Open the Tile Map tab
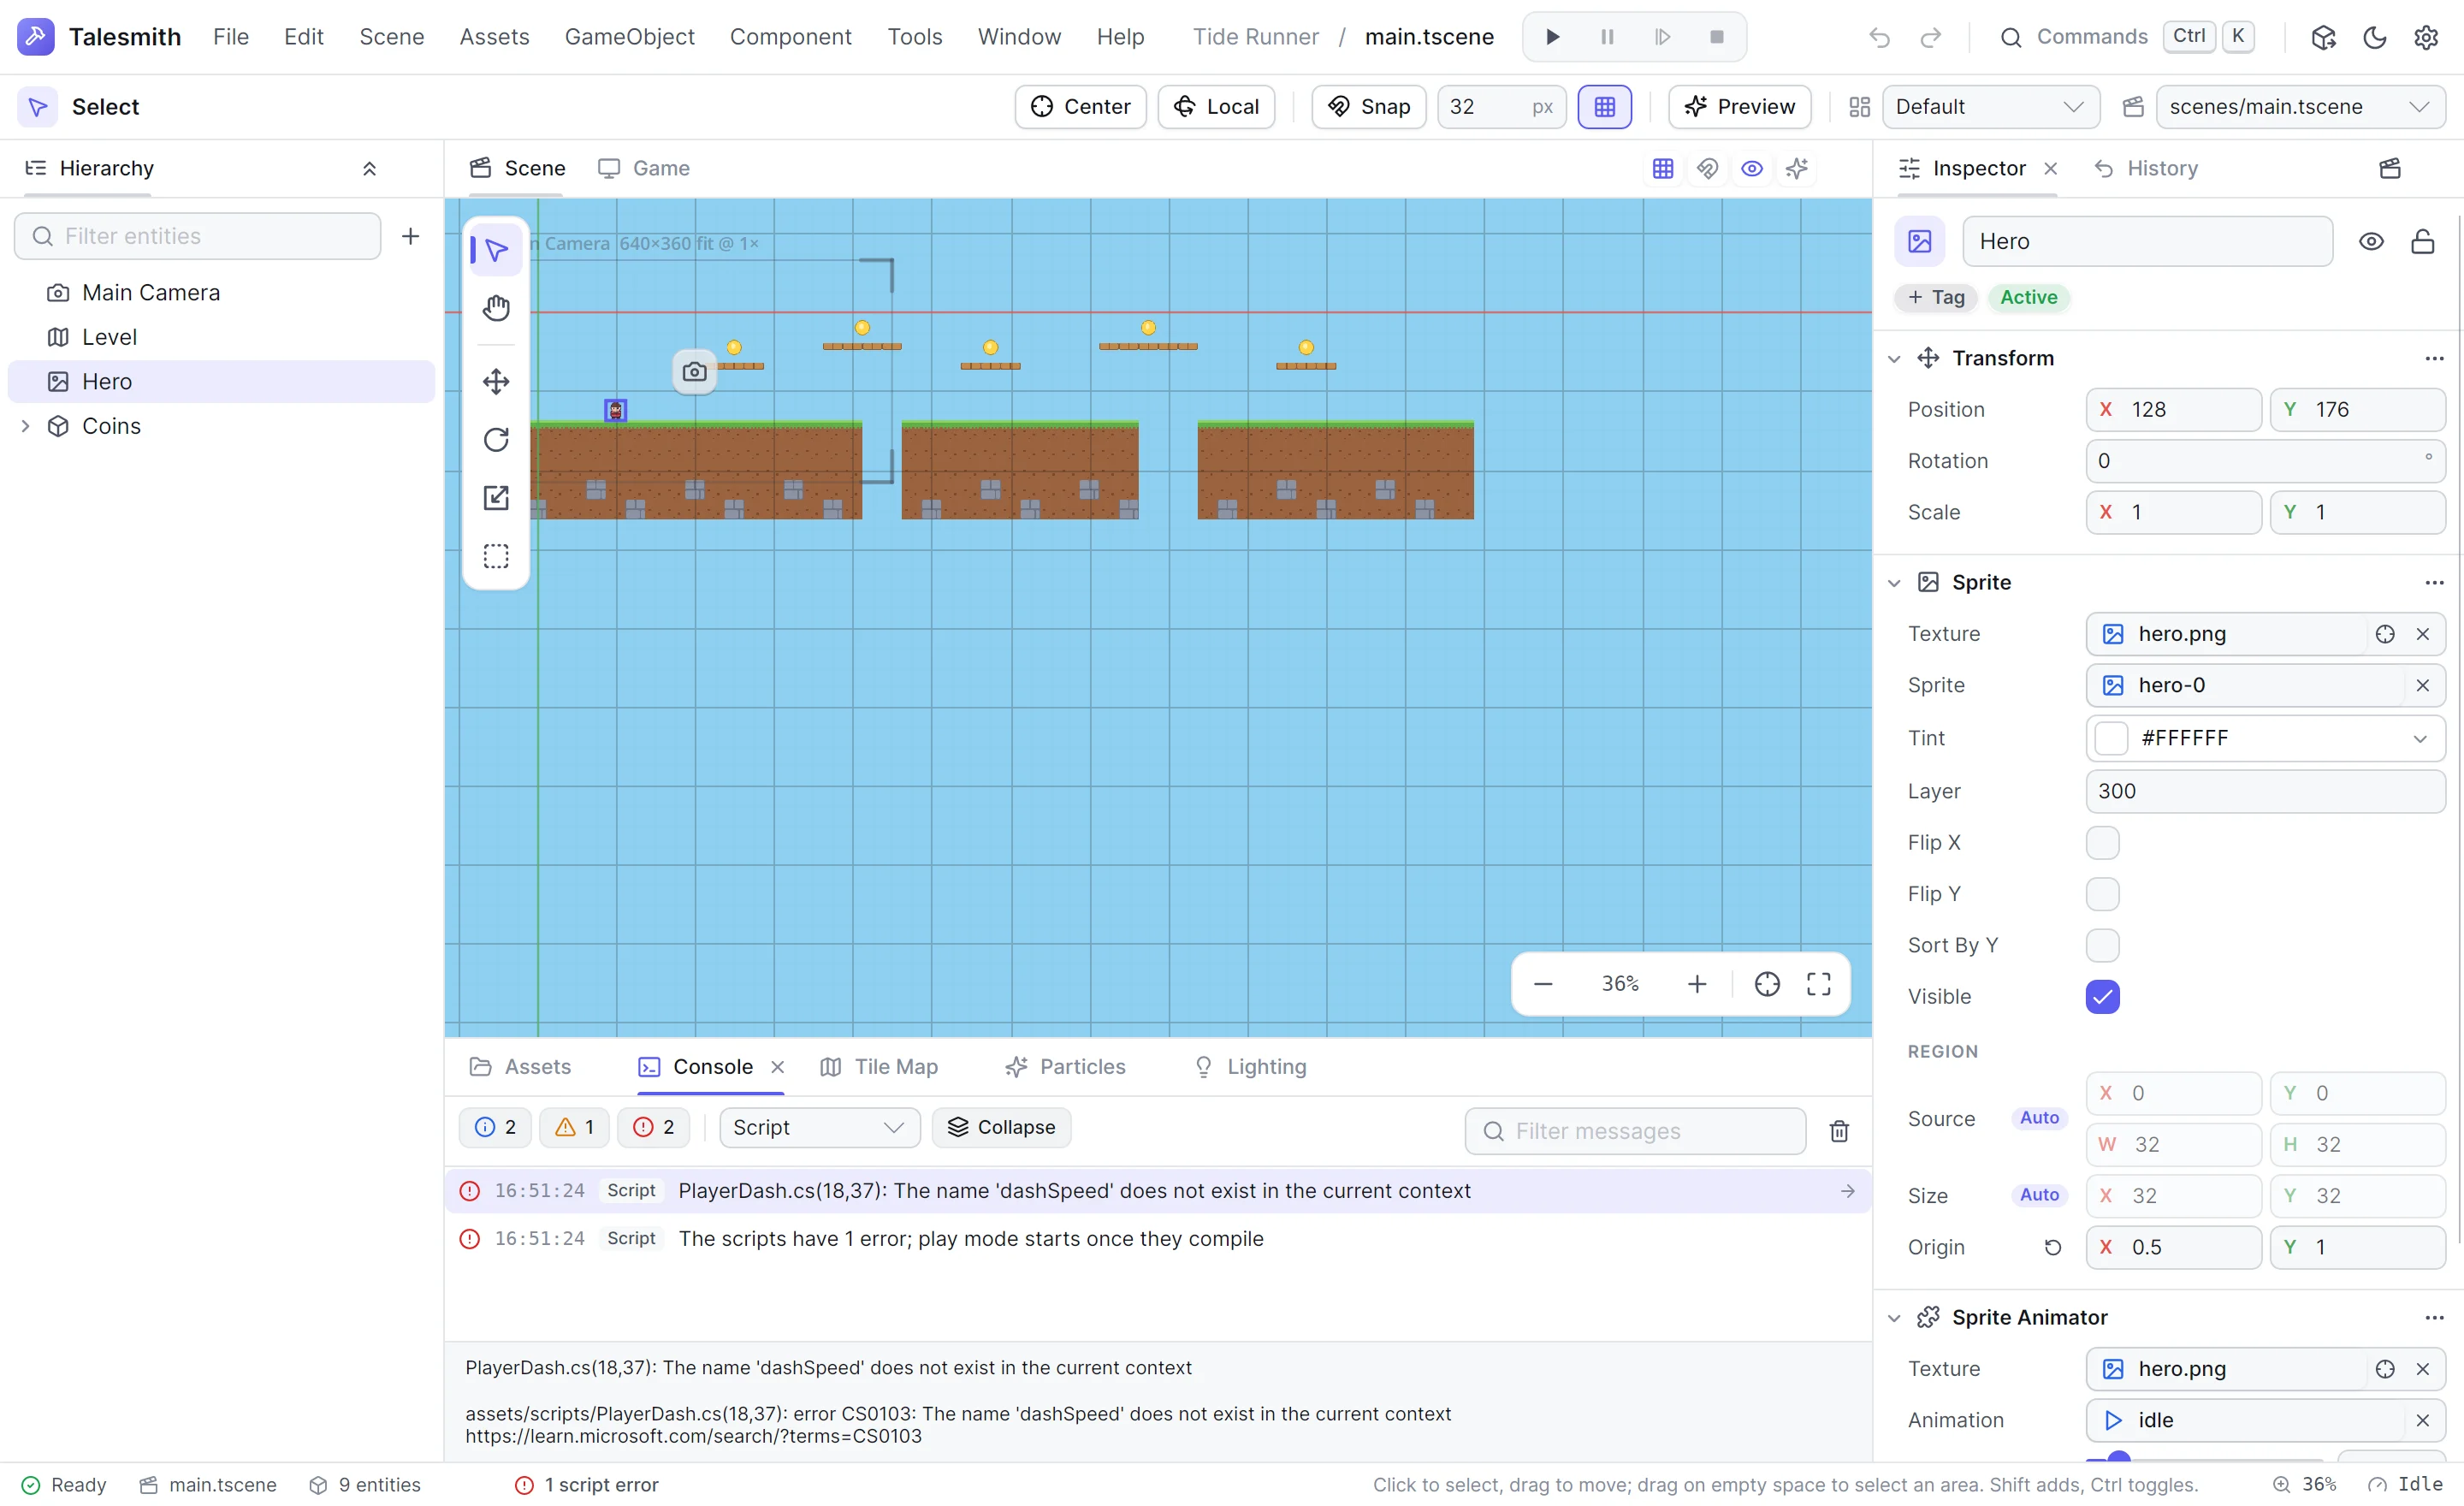Screen dimensions: 2464x1506 pyautogui.click(x=879, y=1067)
